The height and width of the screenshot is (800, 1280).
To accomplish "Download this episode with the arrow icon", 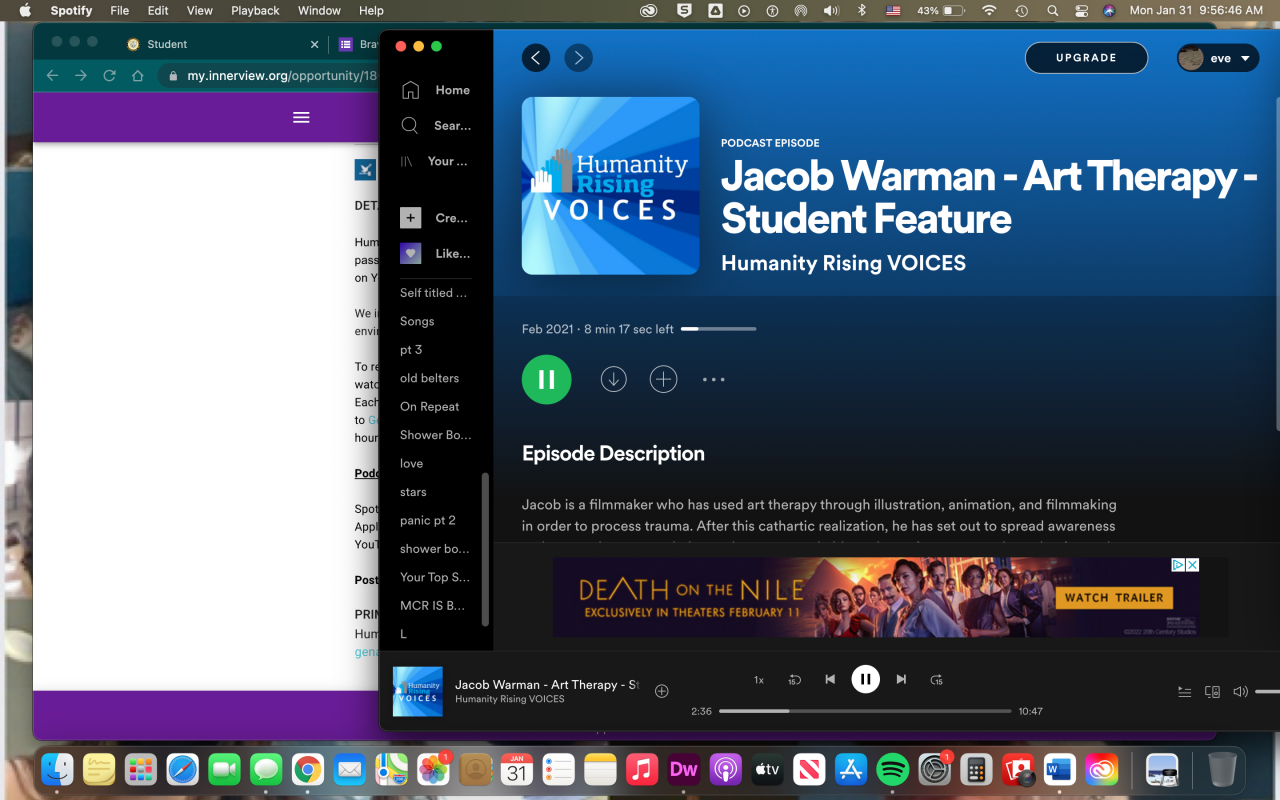I will (613, 379).
